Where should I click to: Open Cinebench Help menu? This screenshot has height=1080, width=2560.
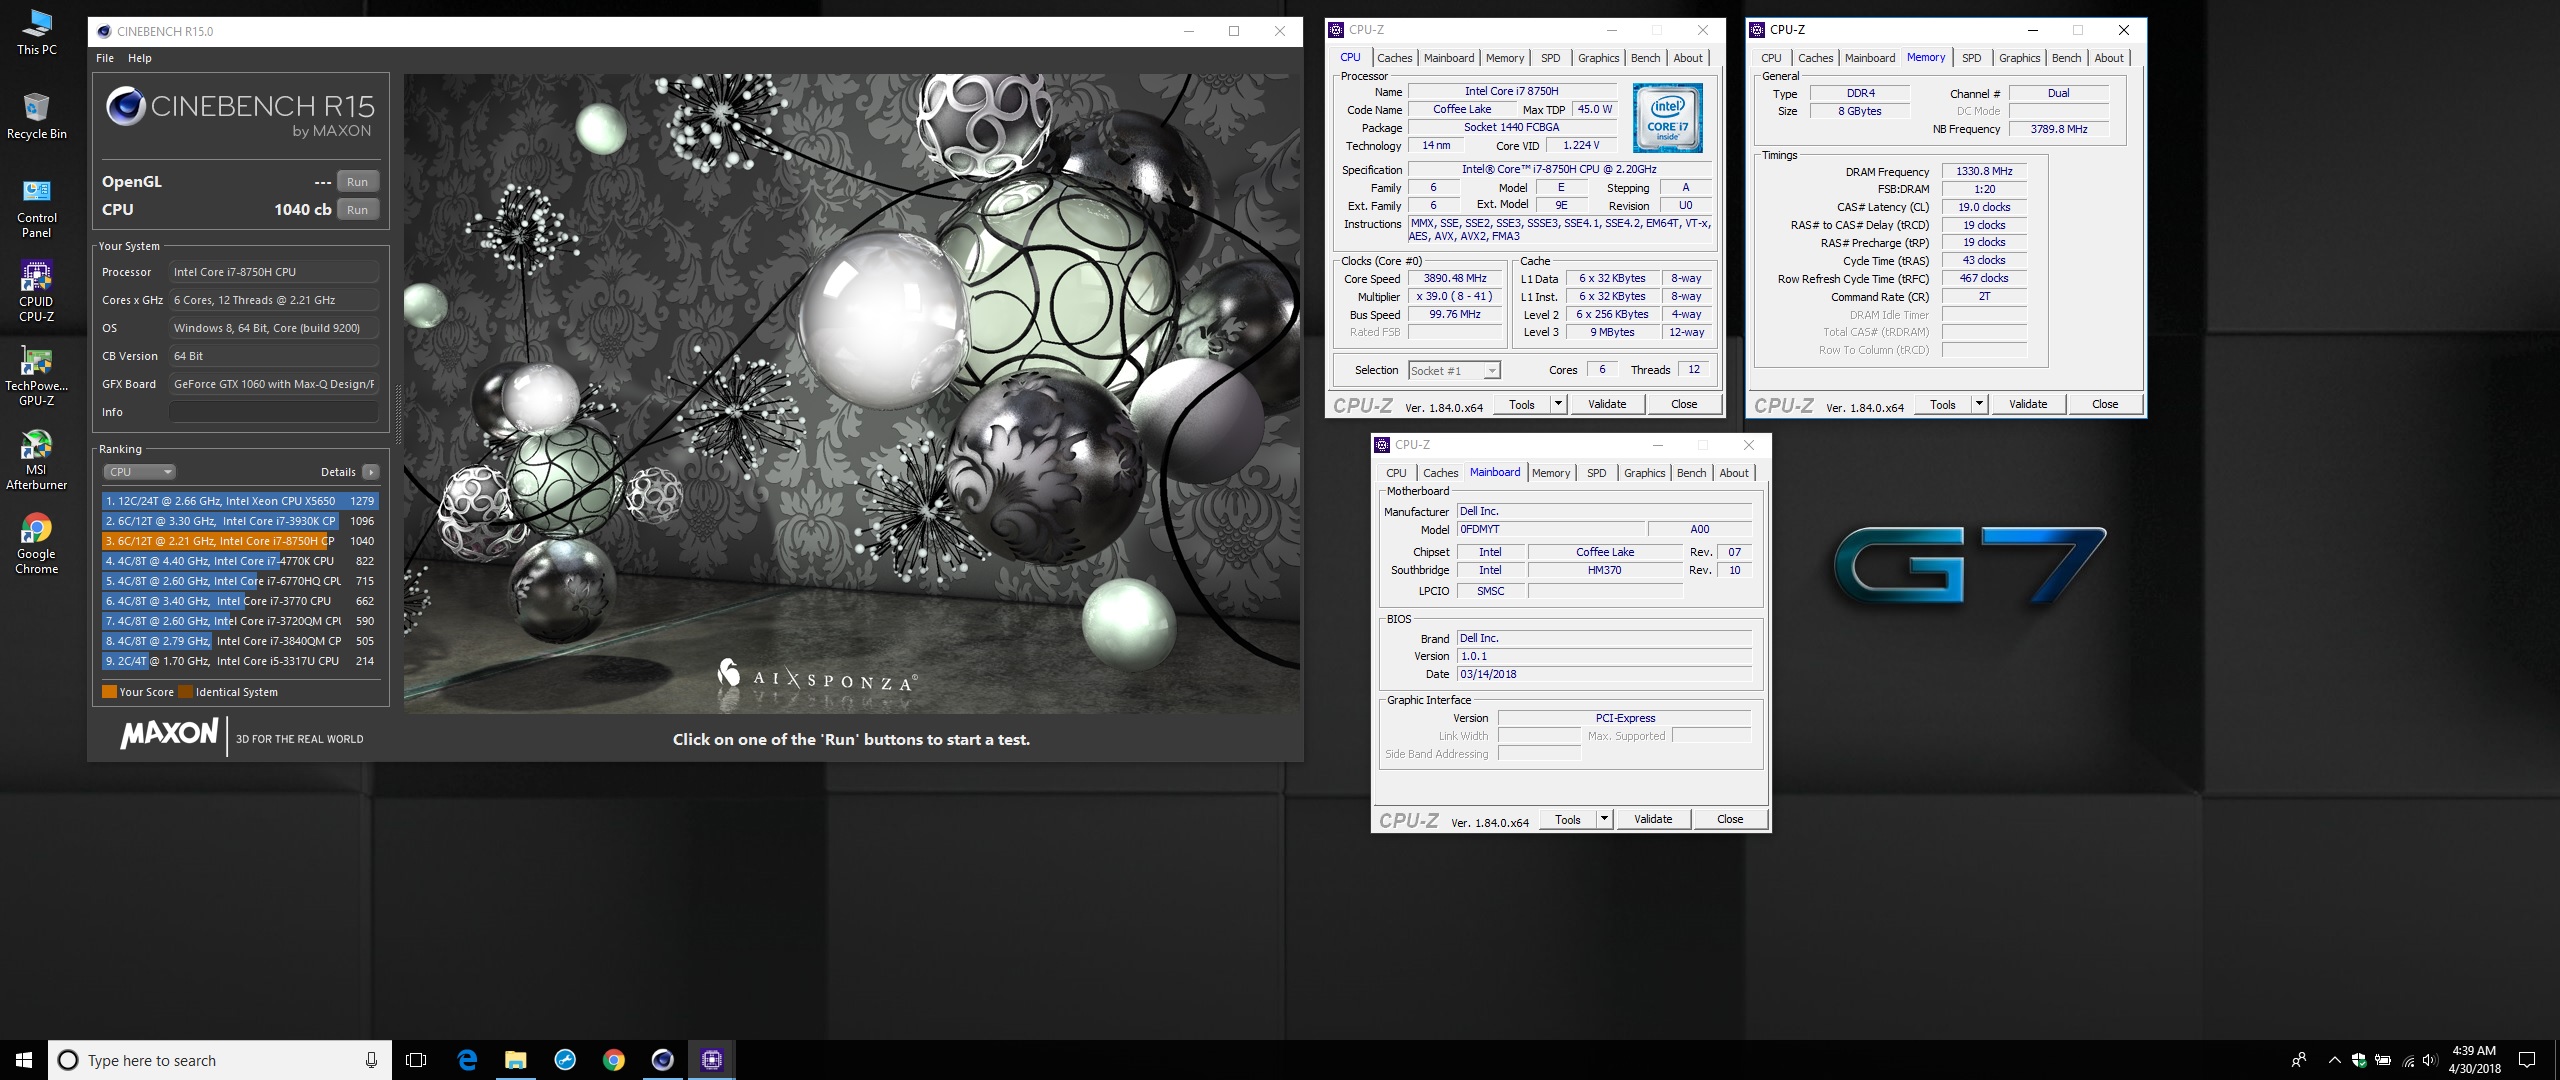tap(140, 58)
